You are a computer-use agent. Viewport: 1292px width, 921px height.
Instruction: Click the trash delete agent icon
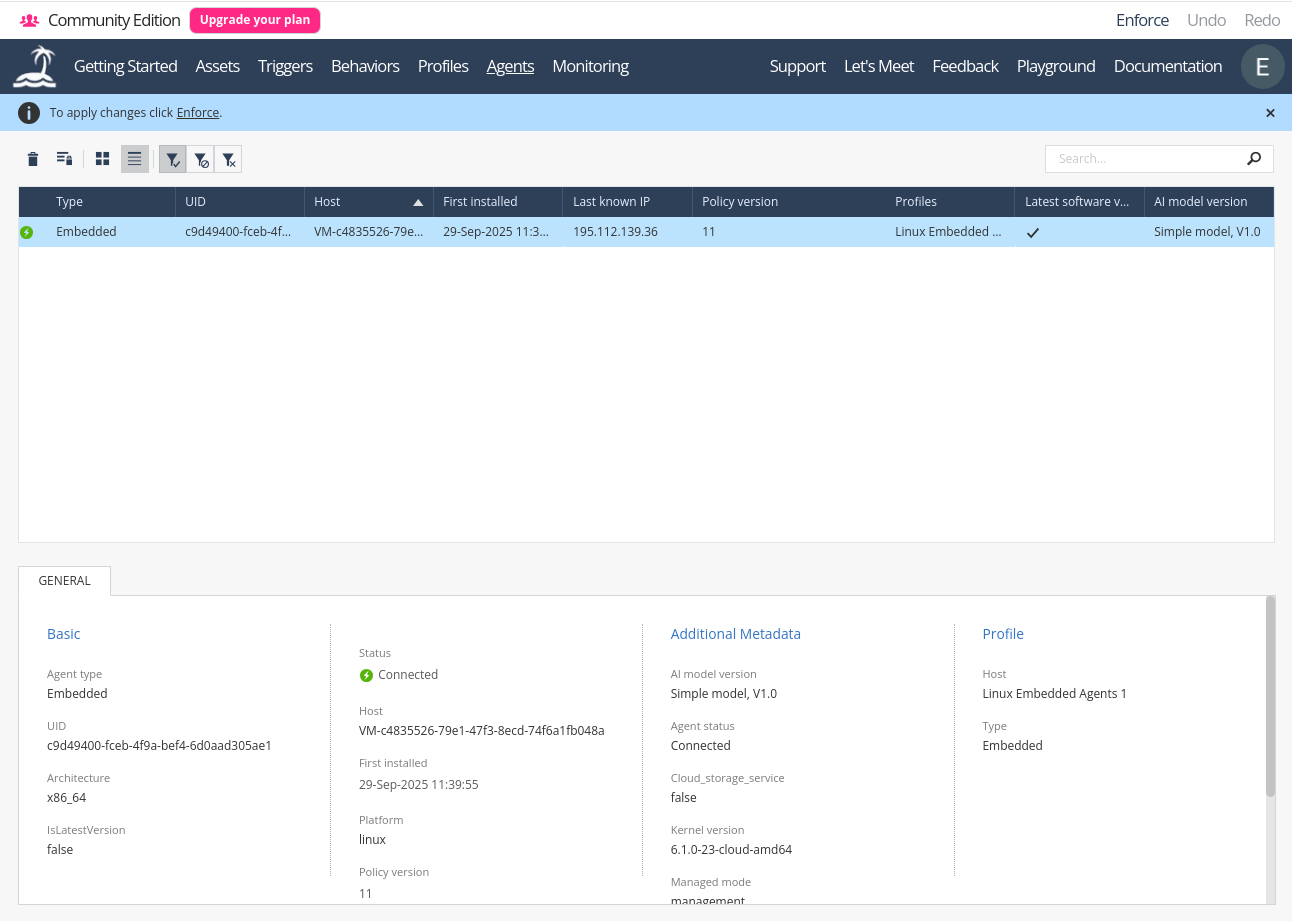coord(33,159)
